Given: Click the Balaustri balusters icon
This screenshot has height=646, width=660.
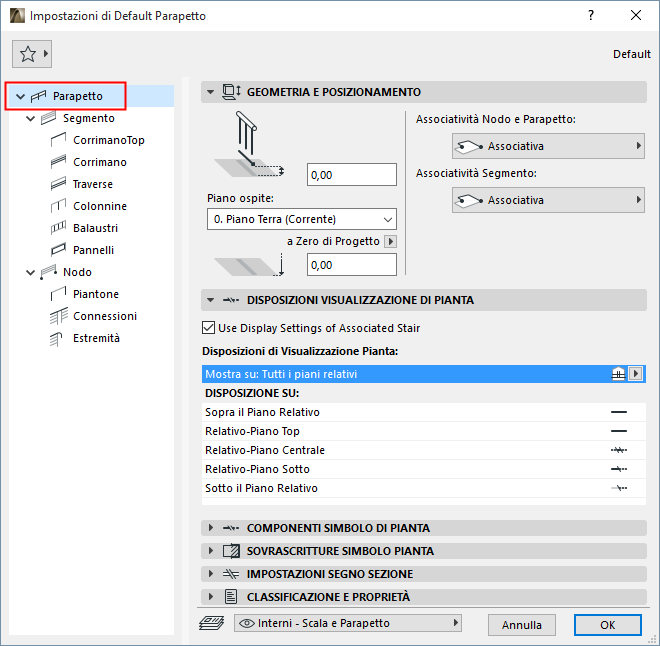Looking at the screenshot, I should (58, 228).
